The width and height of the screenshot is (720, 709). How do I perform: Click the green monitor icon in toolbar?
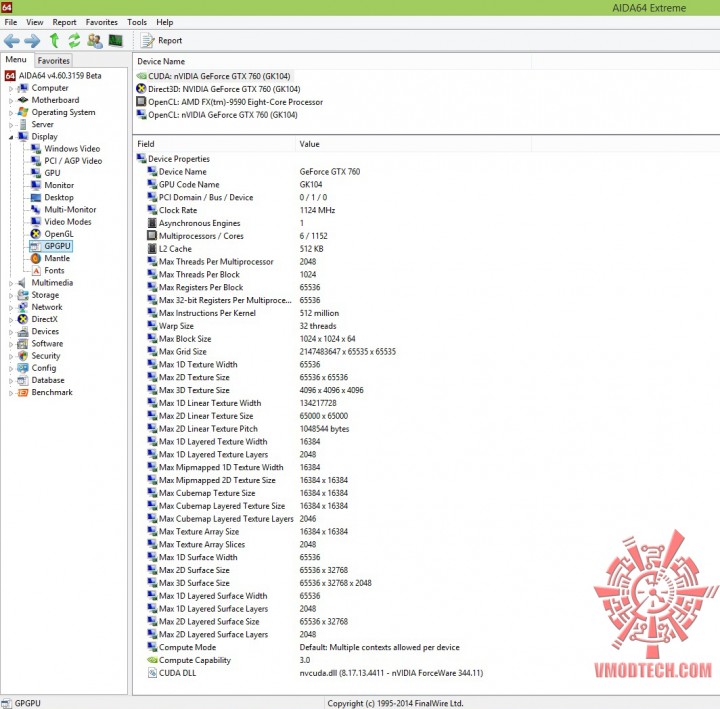[115, 40]
